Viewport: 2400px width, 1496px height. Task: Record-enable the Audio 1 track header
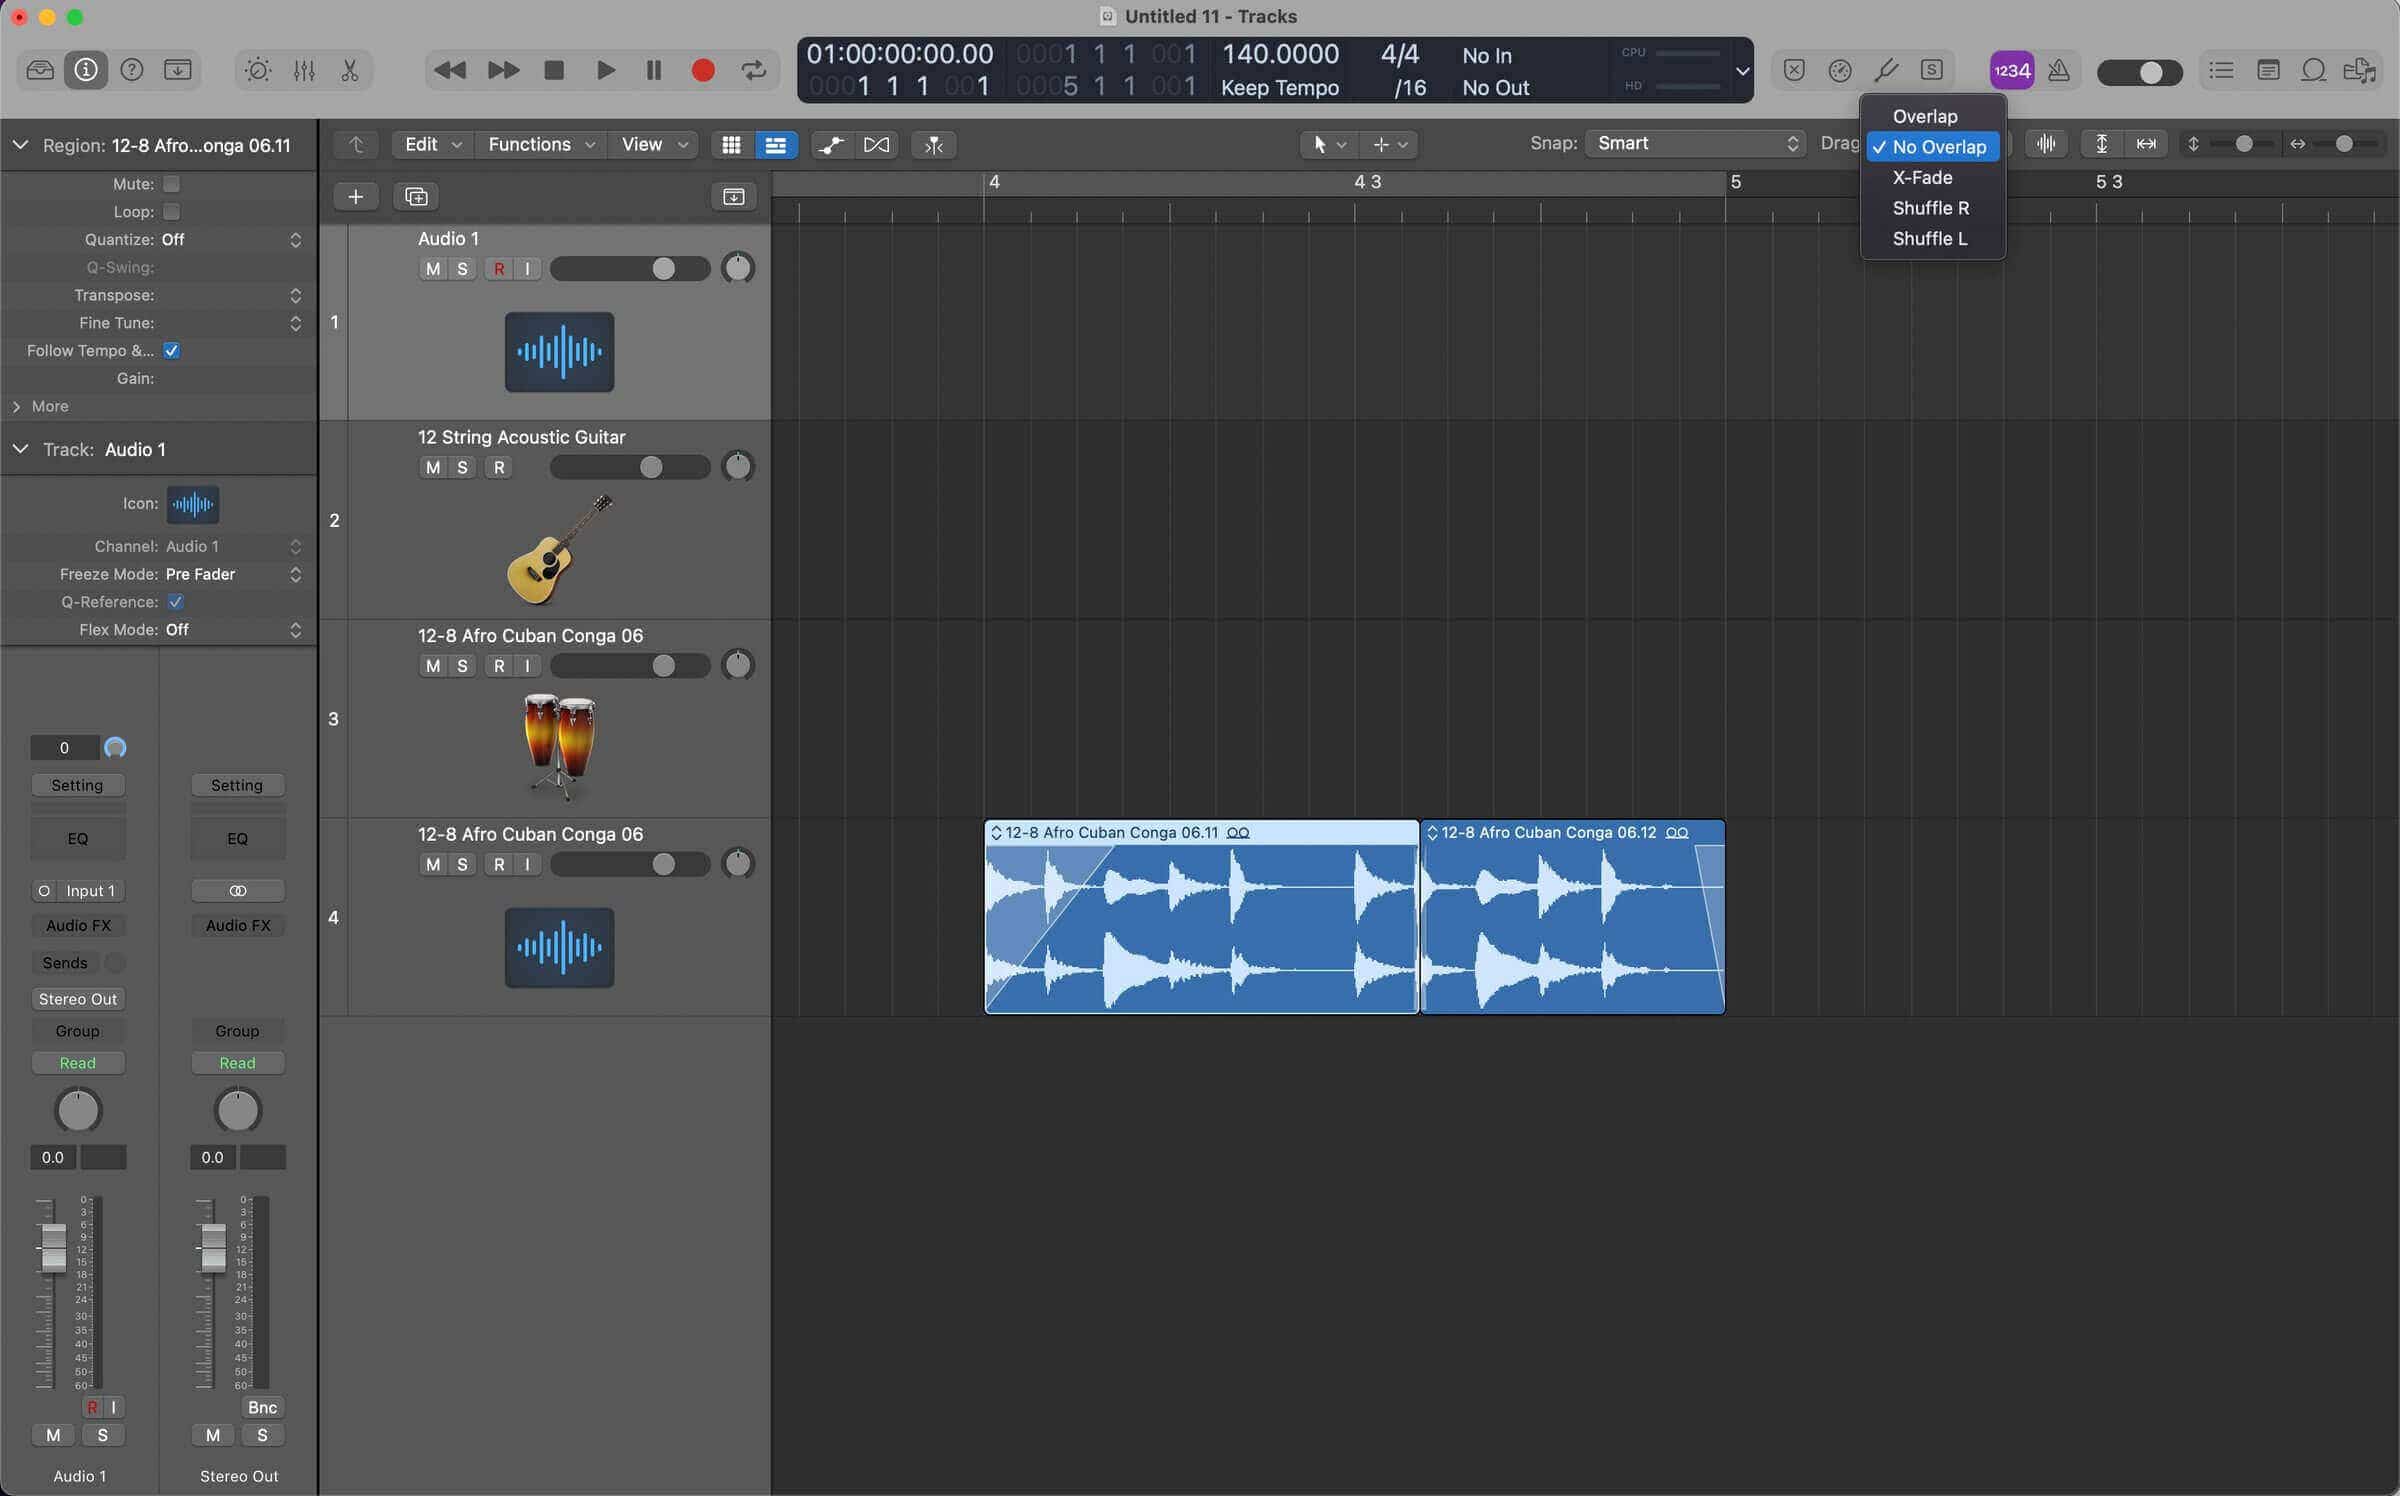pos(499,269)
